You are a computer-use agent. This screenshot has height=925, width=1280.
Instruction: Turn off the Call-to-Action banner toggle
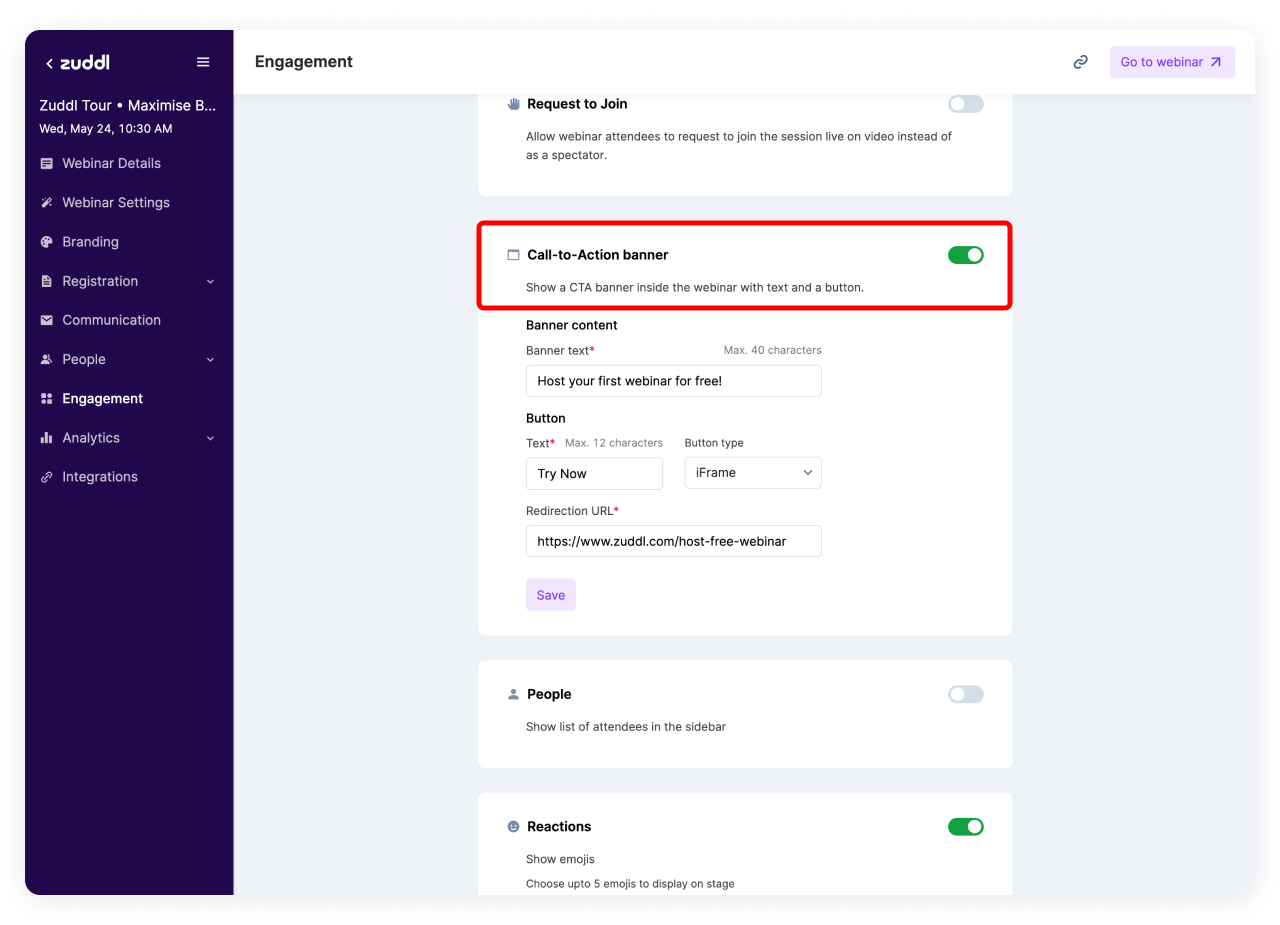(965, 255)
